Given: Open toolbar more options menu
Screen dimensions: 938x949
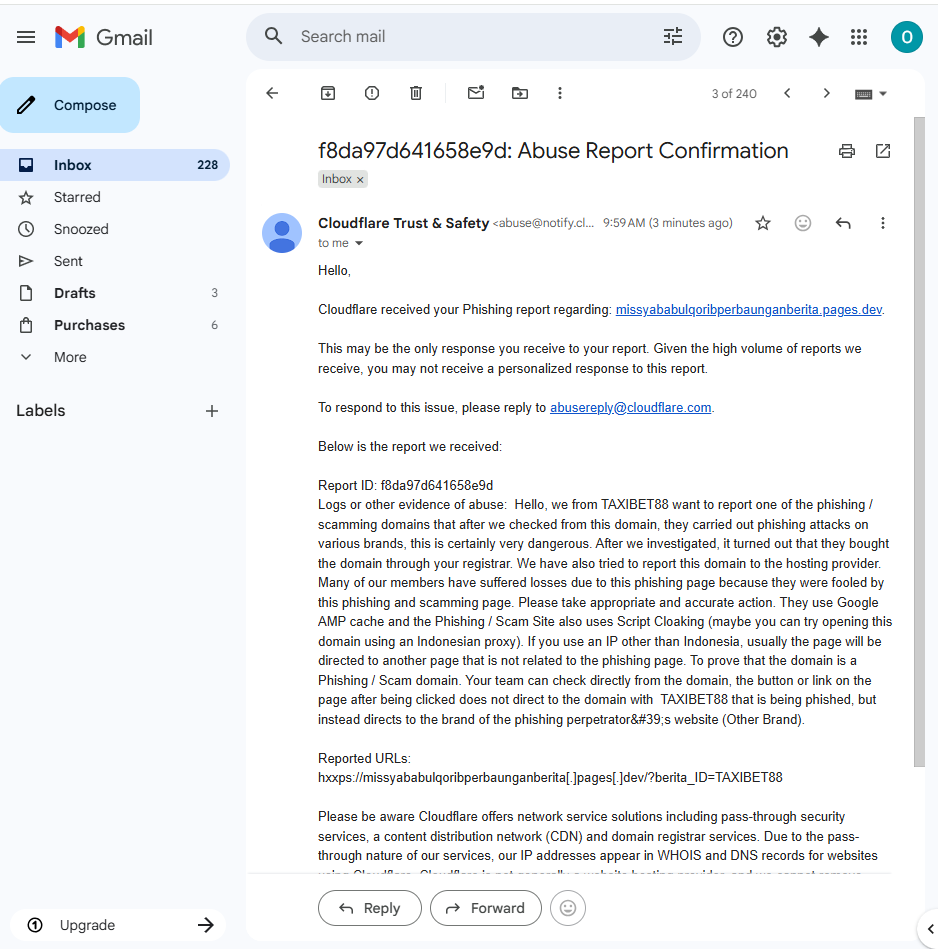Looking at the screenshot, I should tap(560, 93).
